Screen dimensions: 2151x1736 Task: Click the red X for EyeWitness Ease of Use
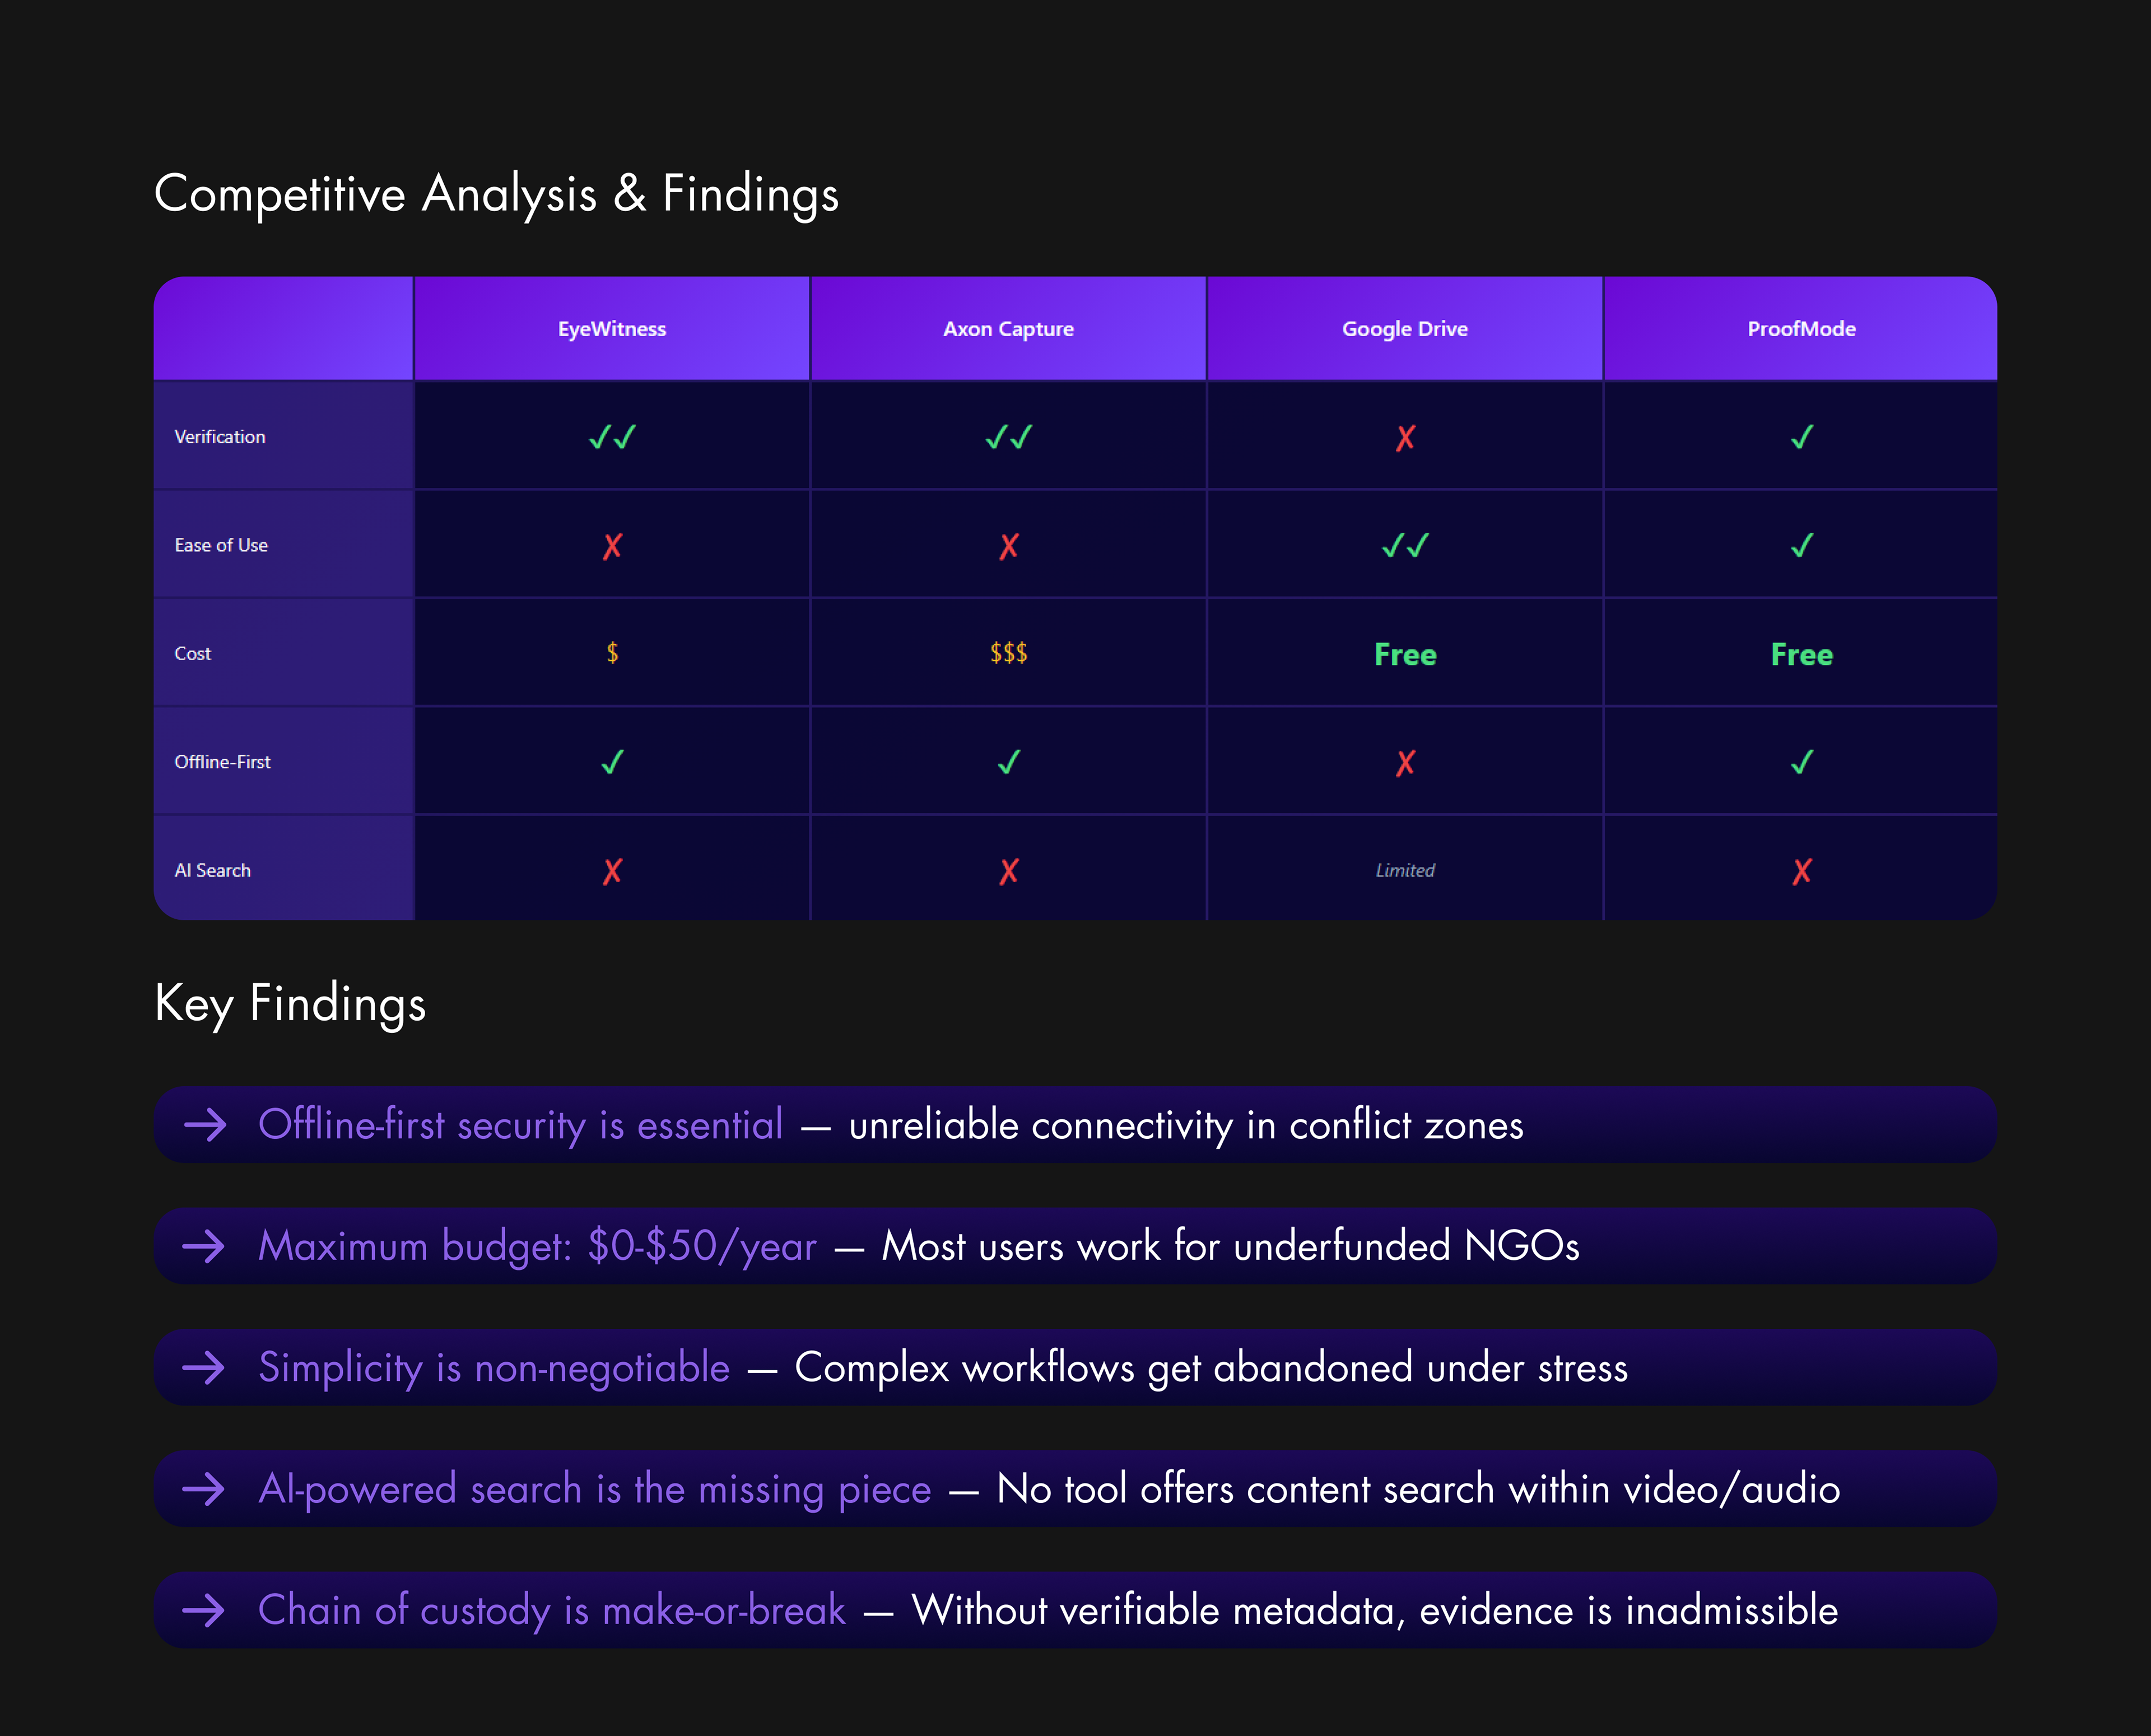click(x=612, y=546)
